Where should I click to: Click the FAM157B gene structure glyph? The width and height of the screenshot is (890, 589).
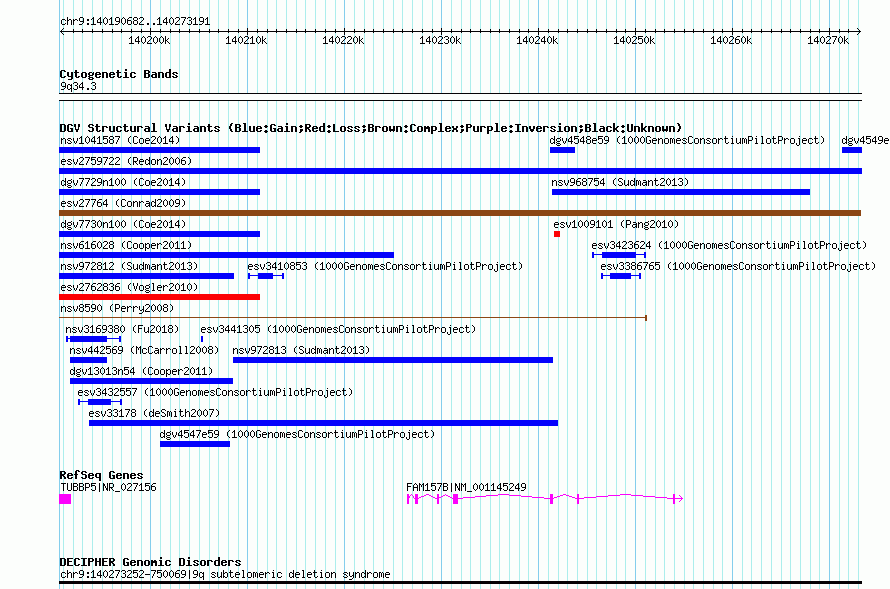(545, 499)
